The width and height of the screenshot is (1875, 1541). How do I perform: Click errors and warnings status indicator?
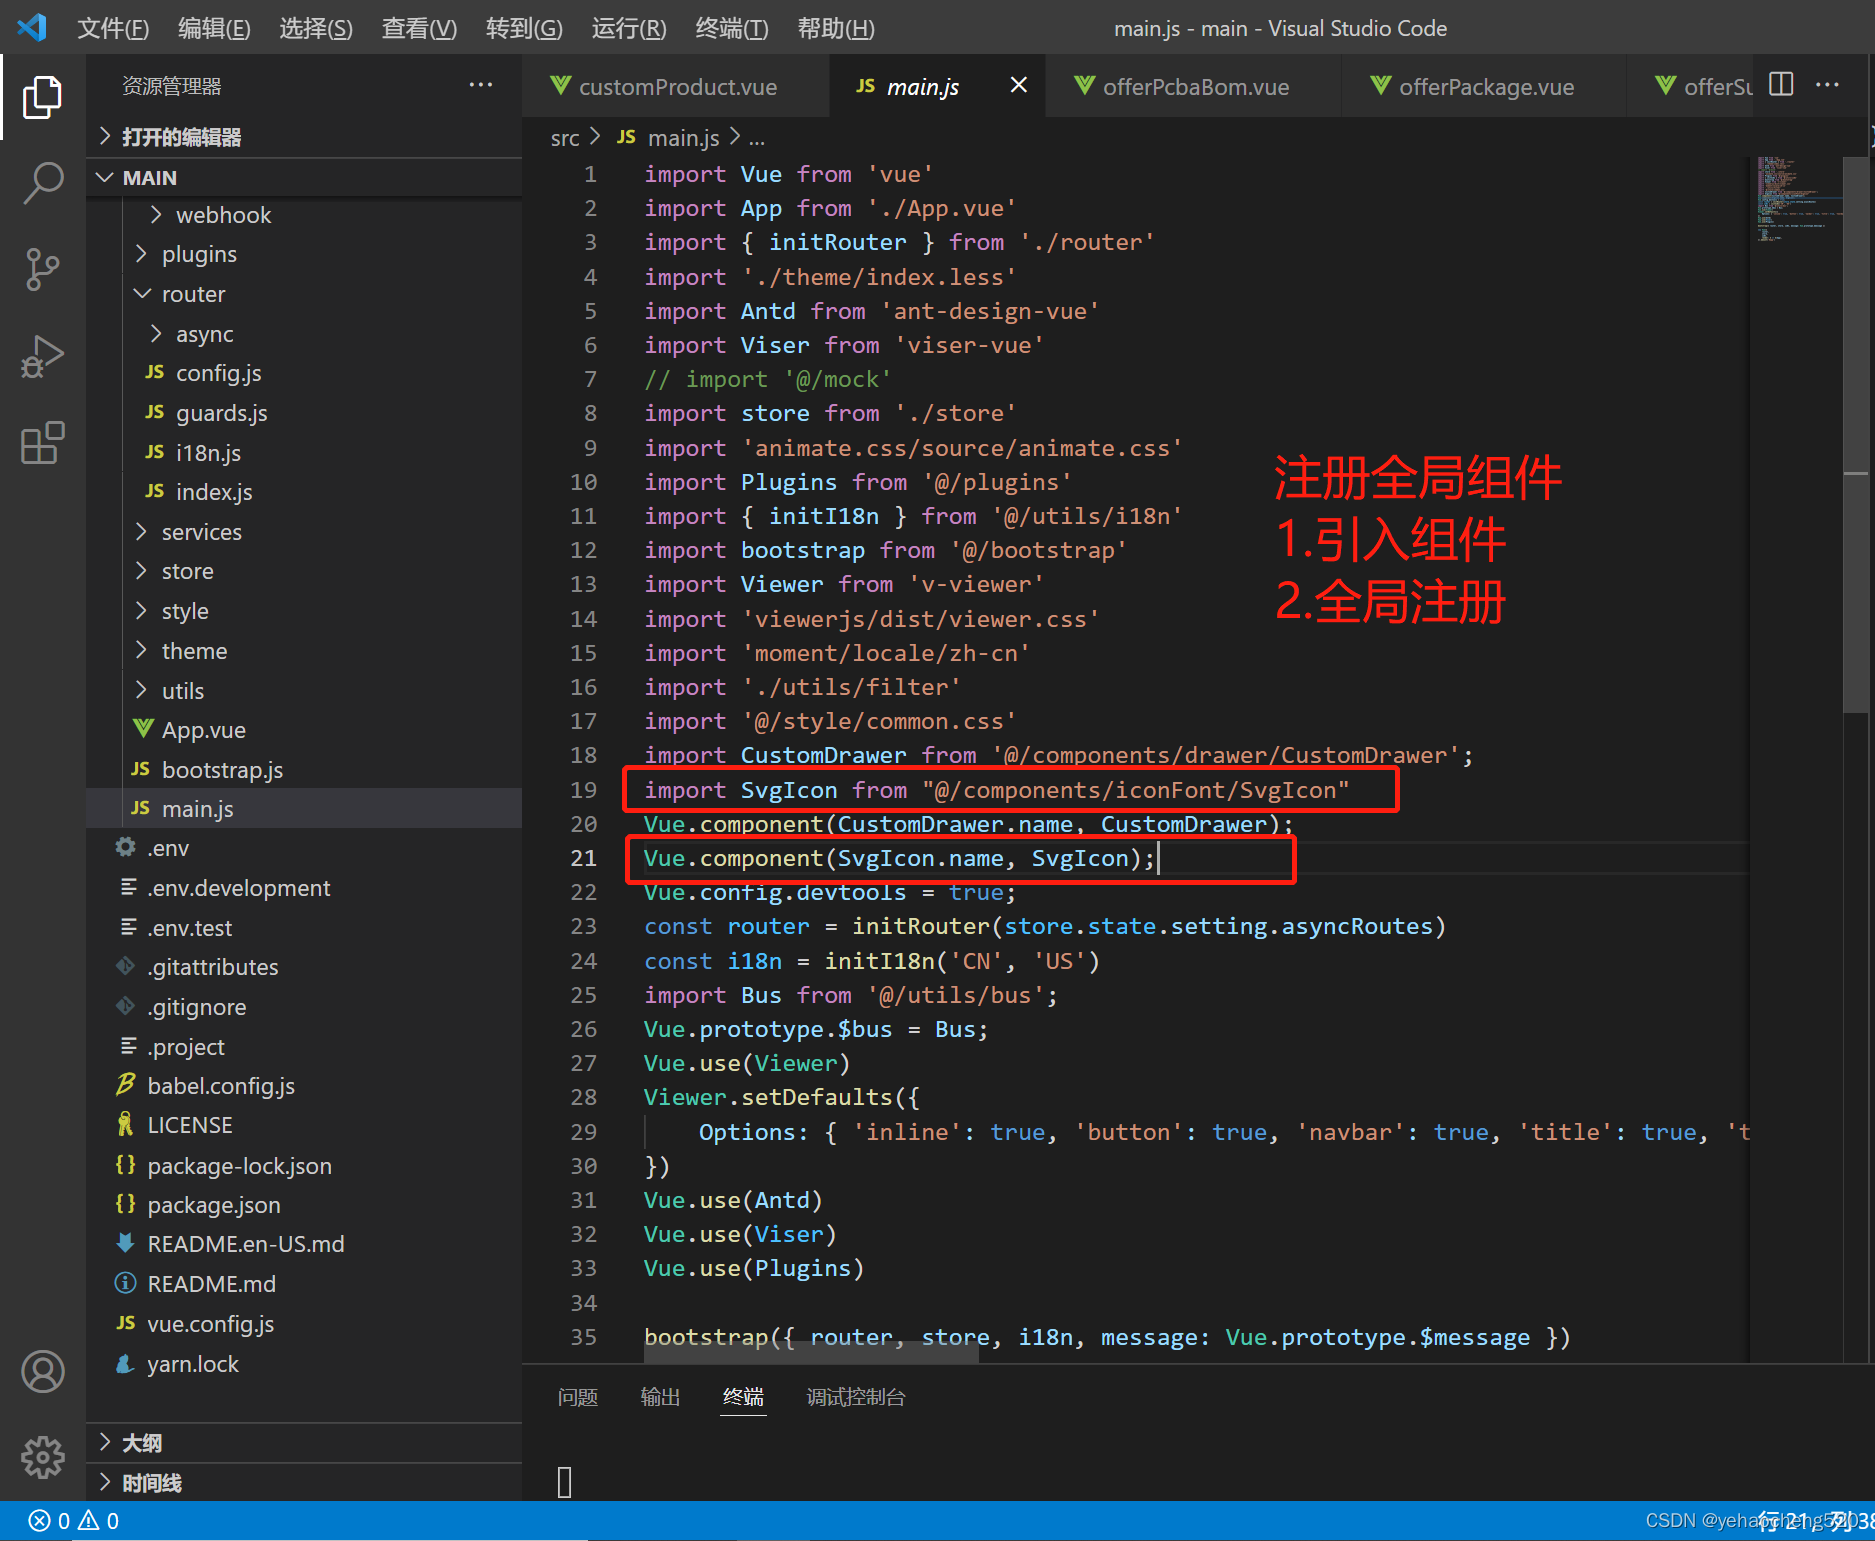[74, 1521]
